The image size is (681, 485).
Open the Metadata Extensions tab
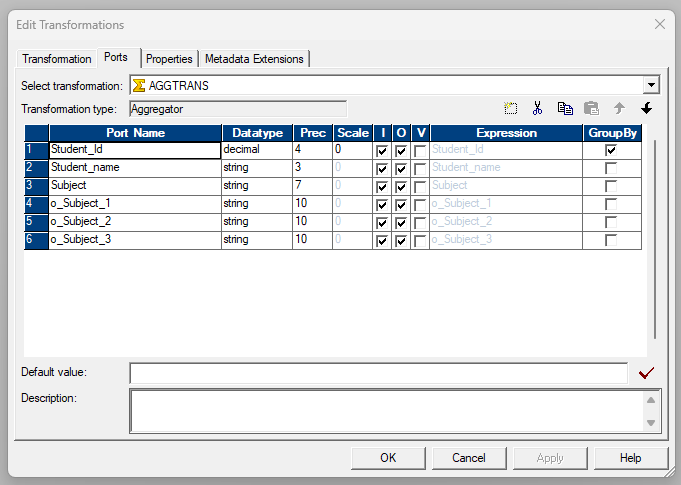[254, 59]
